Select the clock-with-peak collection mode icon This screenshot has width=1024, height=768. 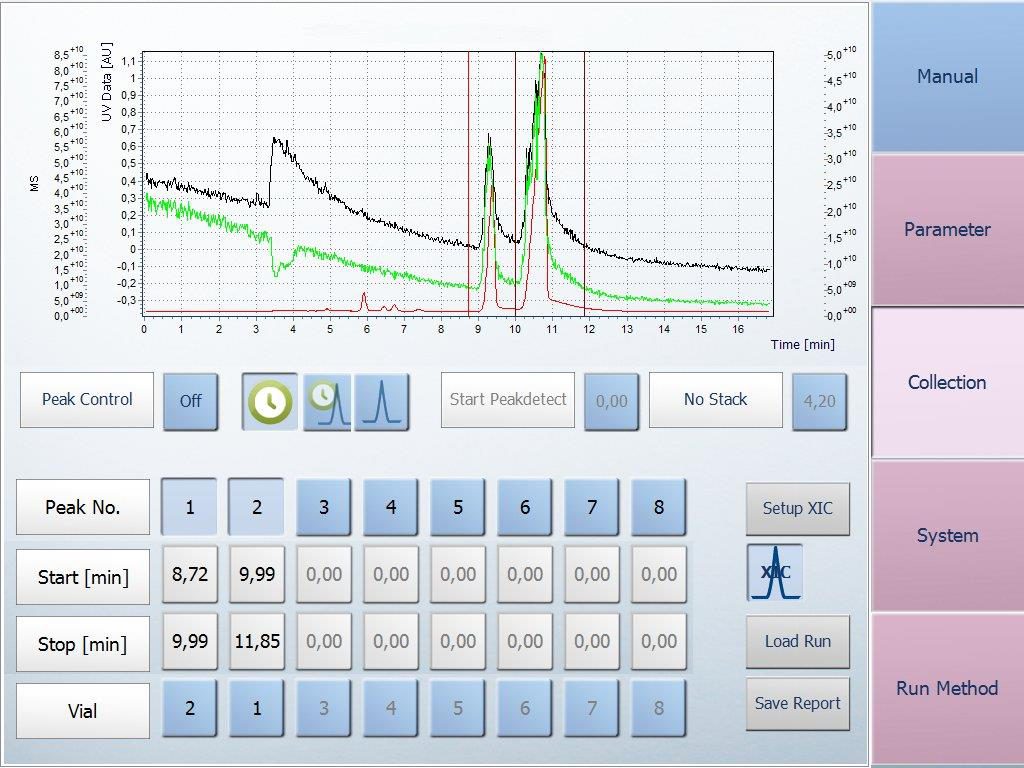[327, 402]
